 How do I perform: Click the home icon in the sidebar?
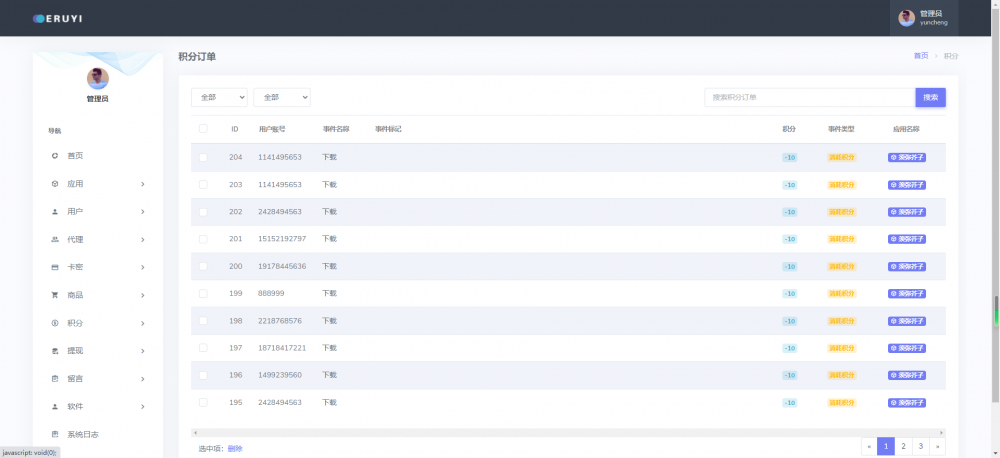coord(55,156)
